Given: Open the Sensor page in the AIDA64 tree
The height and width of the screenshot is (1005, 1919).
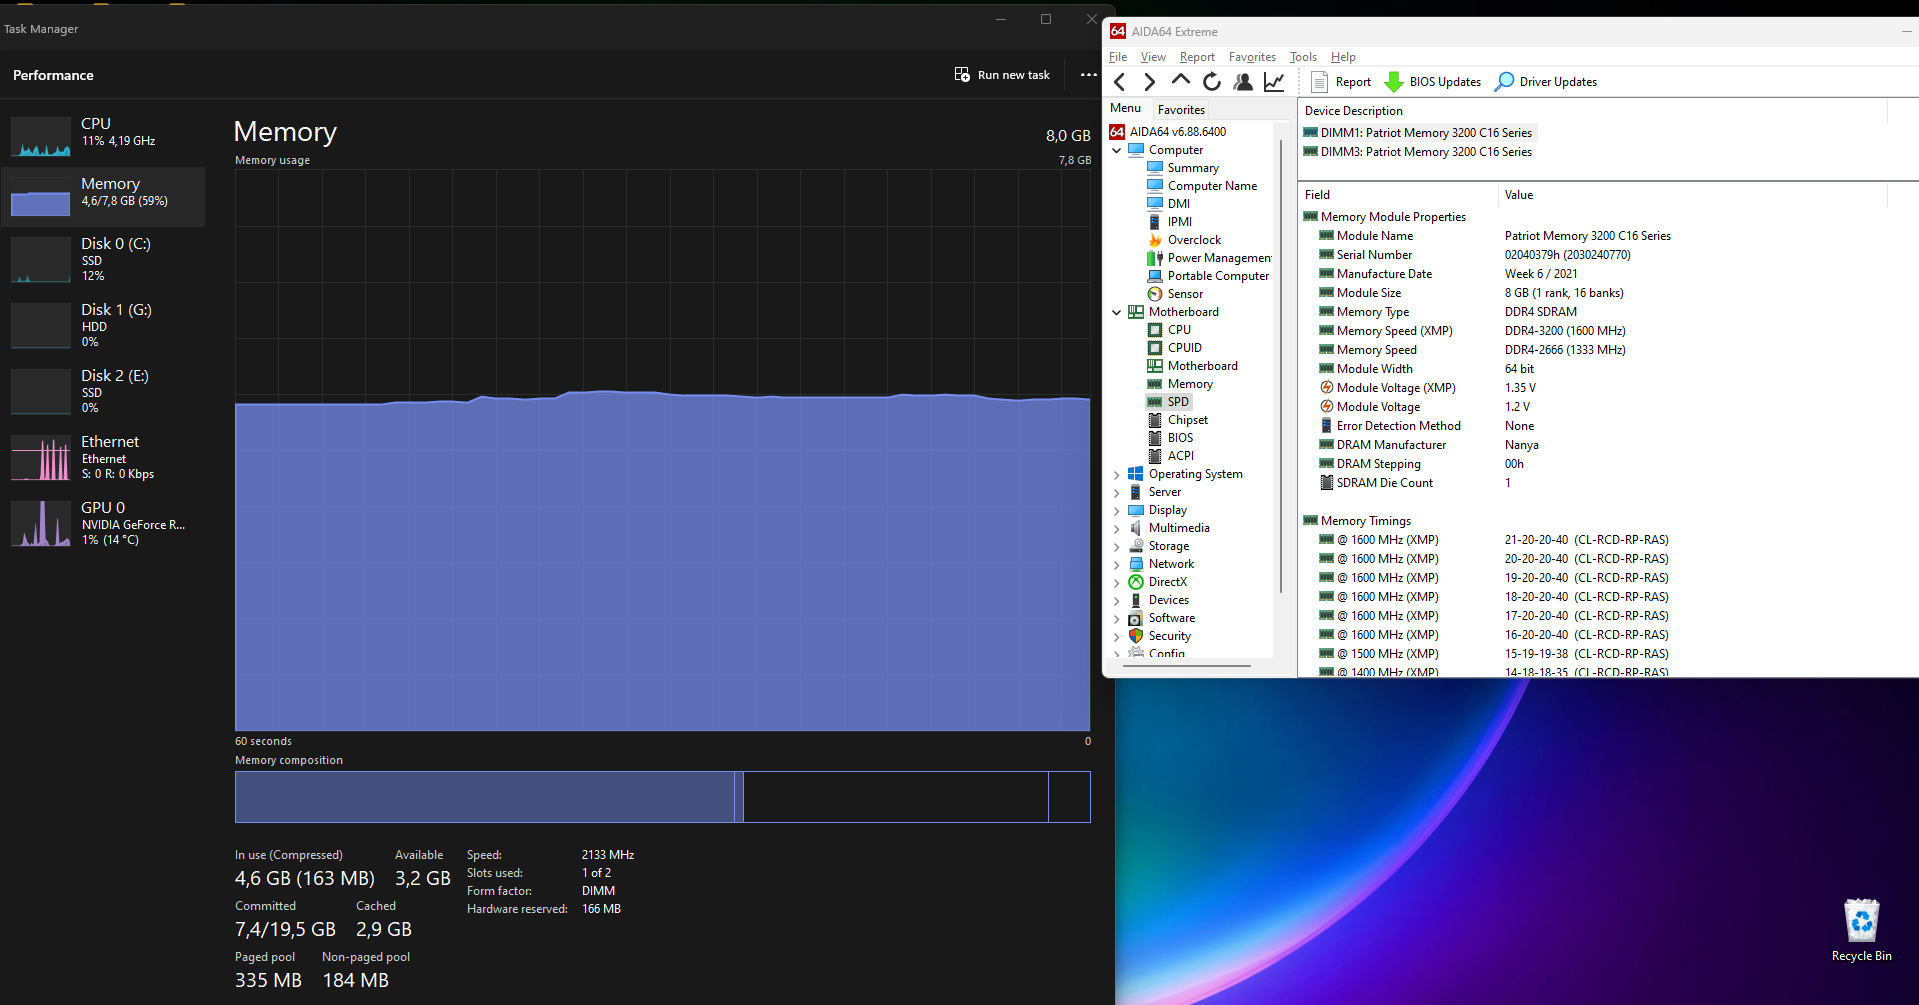Looking at the screenshot, I should (1185, 294).
